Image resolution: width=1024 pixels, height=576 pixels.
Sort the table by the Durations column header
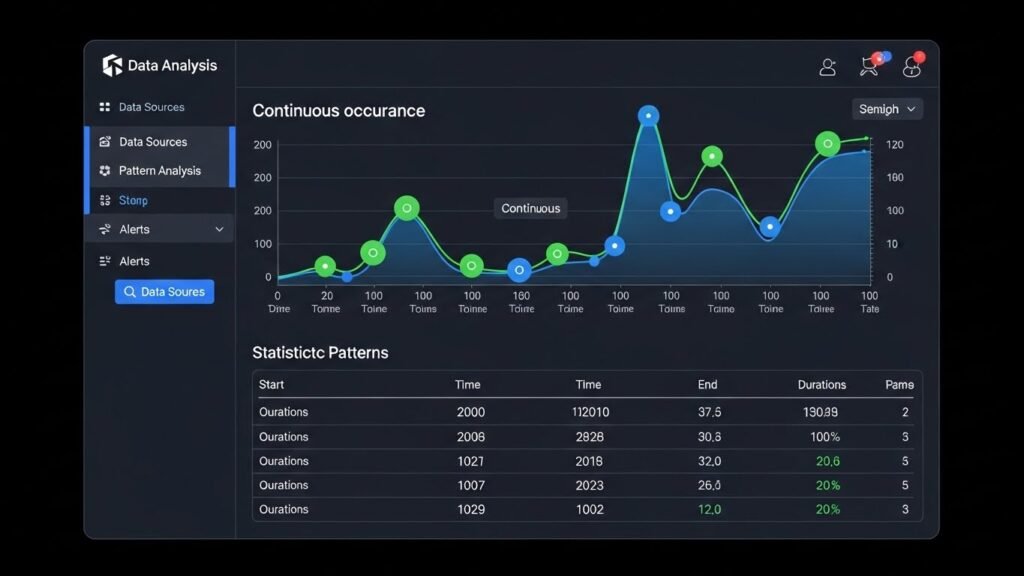[x=821, y=385]
